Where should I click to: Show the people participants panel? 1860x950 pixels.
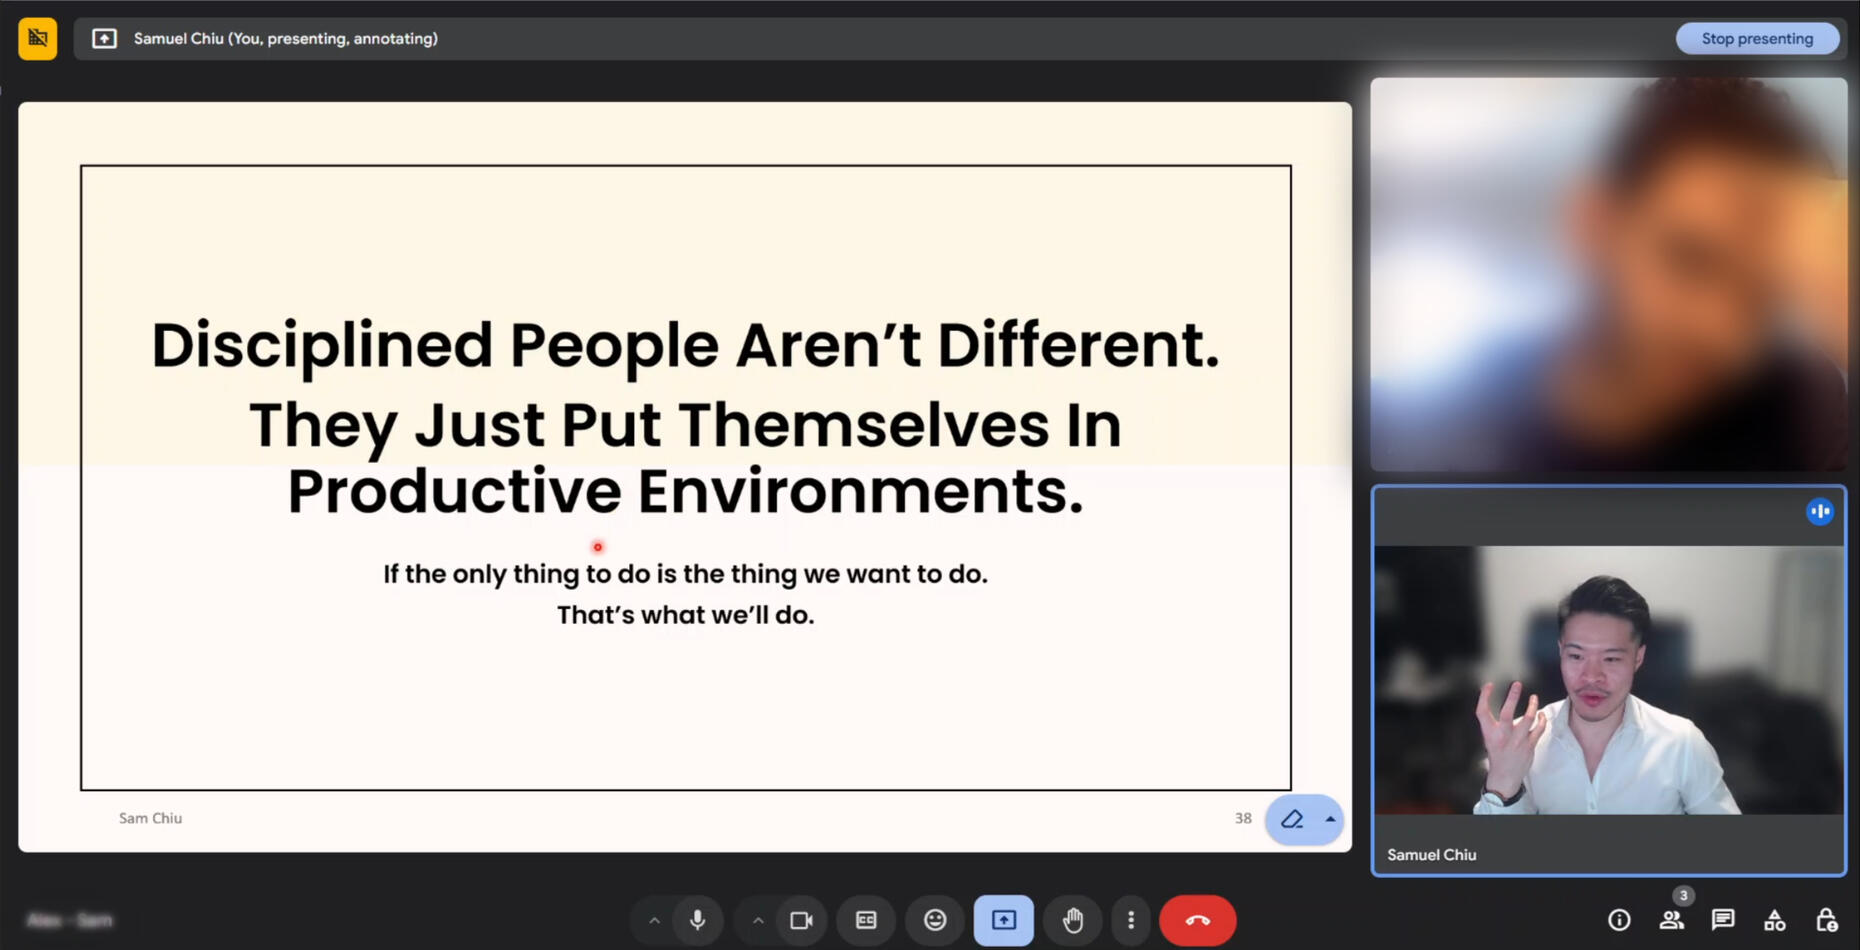point(1671,920)
